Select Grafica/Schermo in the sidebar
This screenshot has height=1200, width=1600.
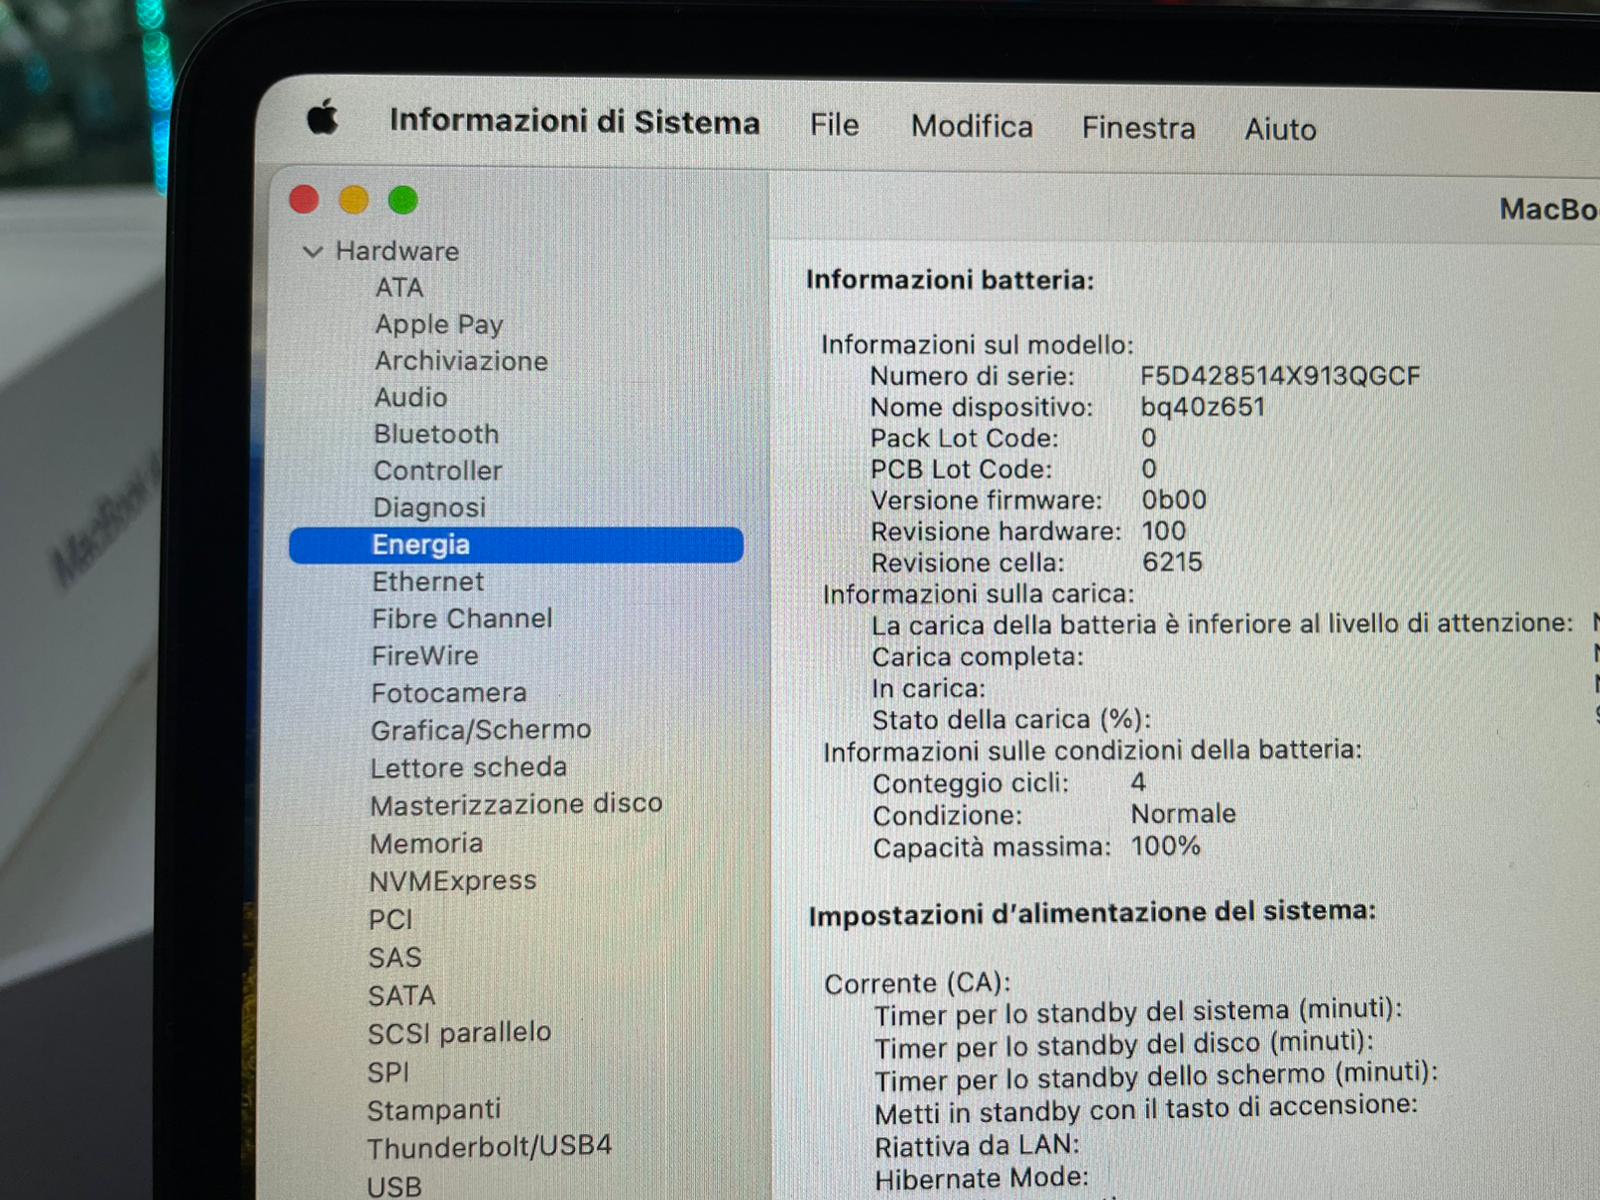point(480,730)
